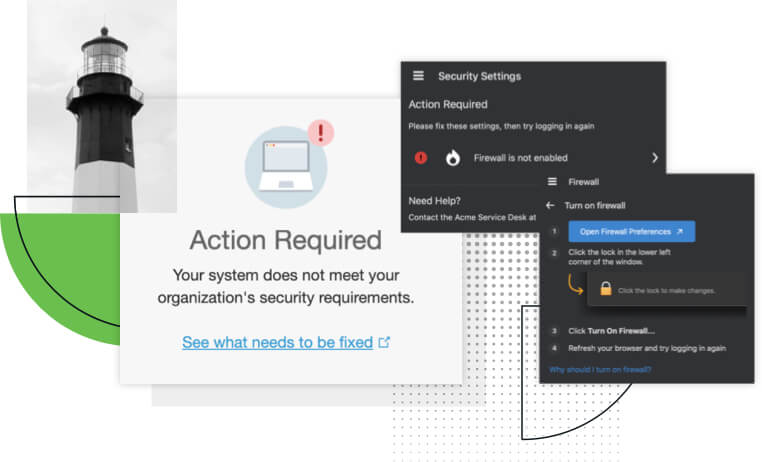Open the Firewall panel hamburger menu
Screen dimensions: 762x462
pos(552,182)
